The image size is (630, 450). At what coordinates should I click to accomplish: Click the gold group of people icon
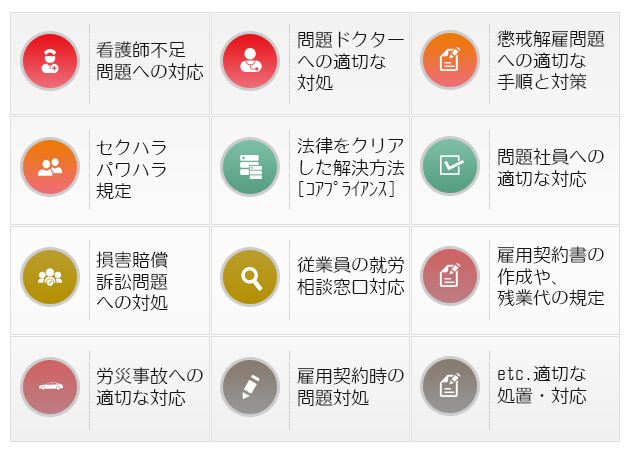pos(50,277)
